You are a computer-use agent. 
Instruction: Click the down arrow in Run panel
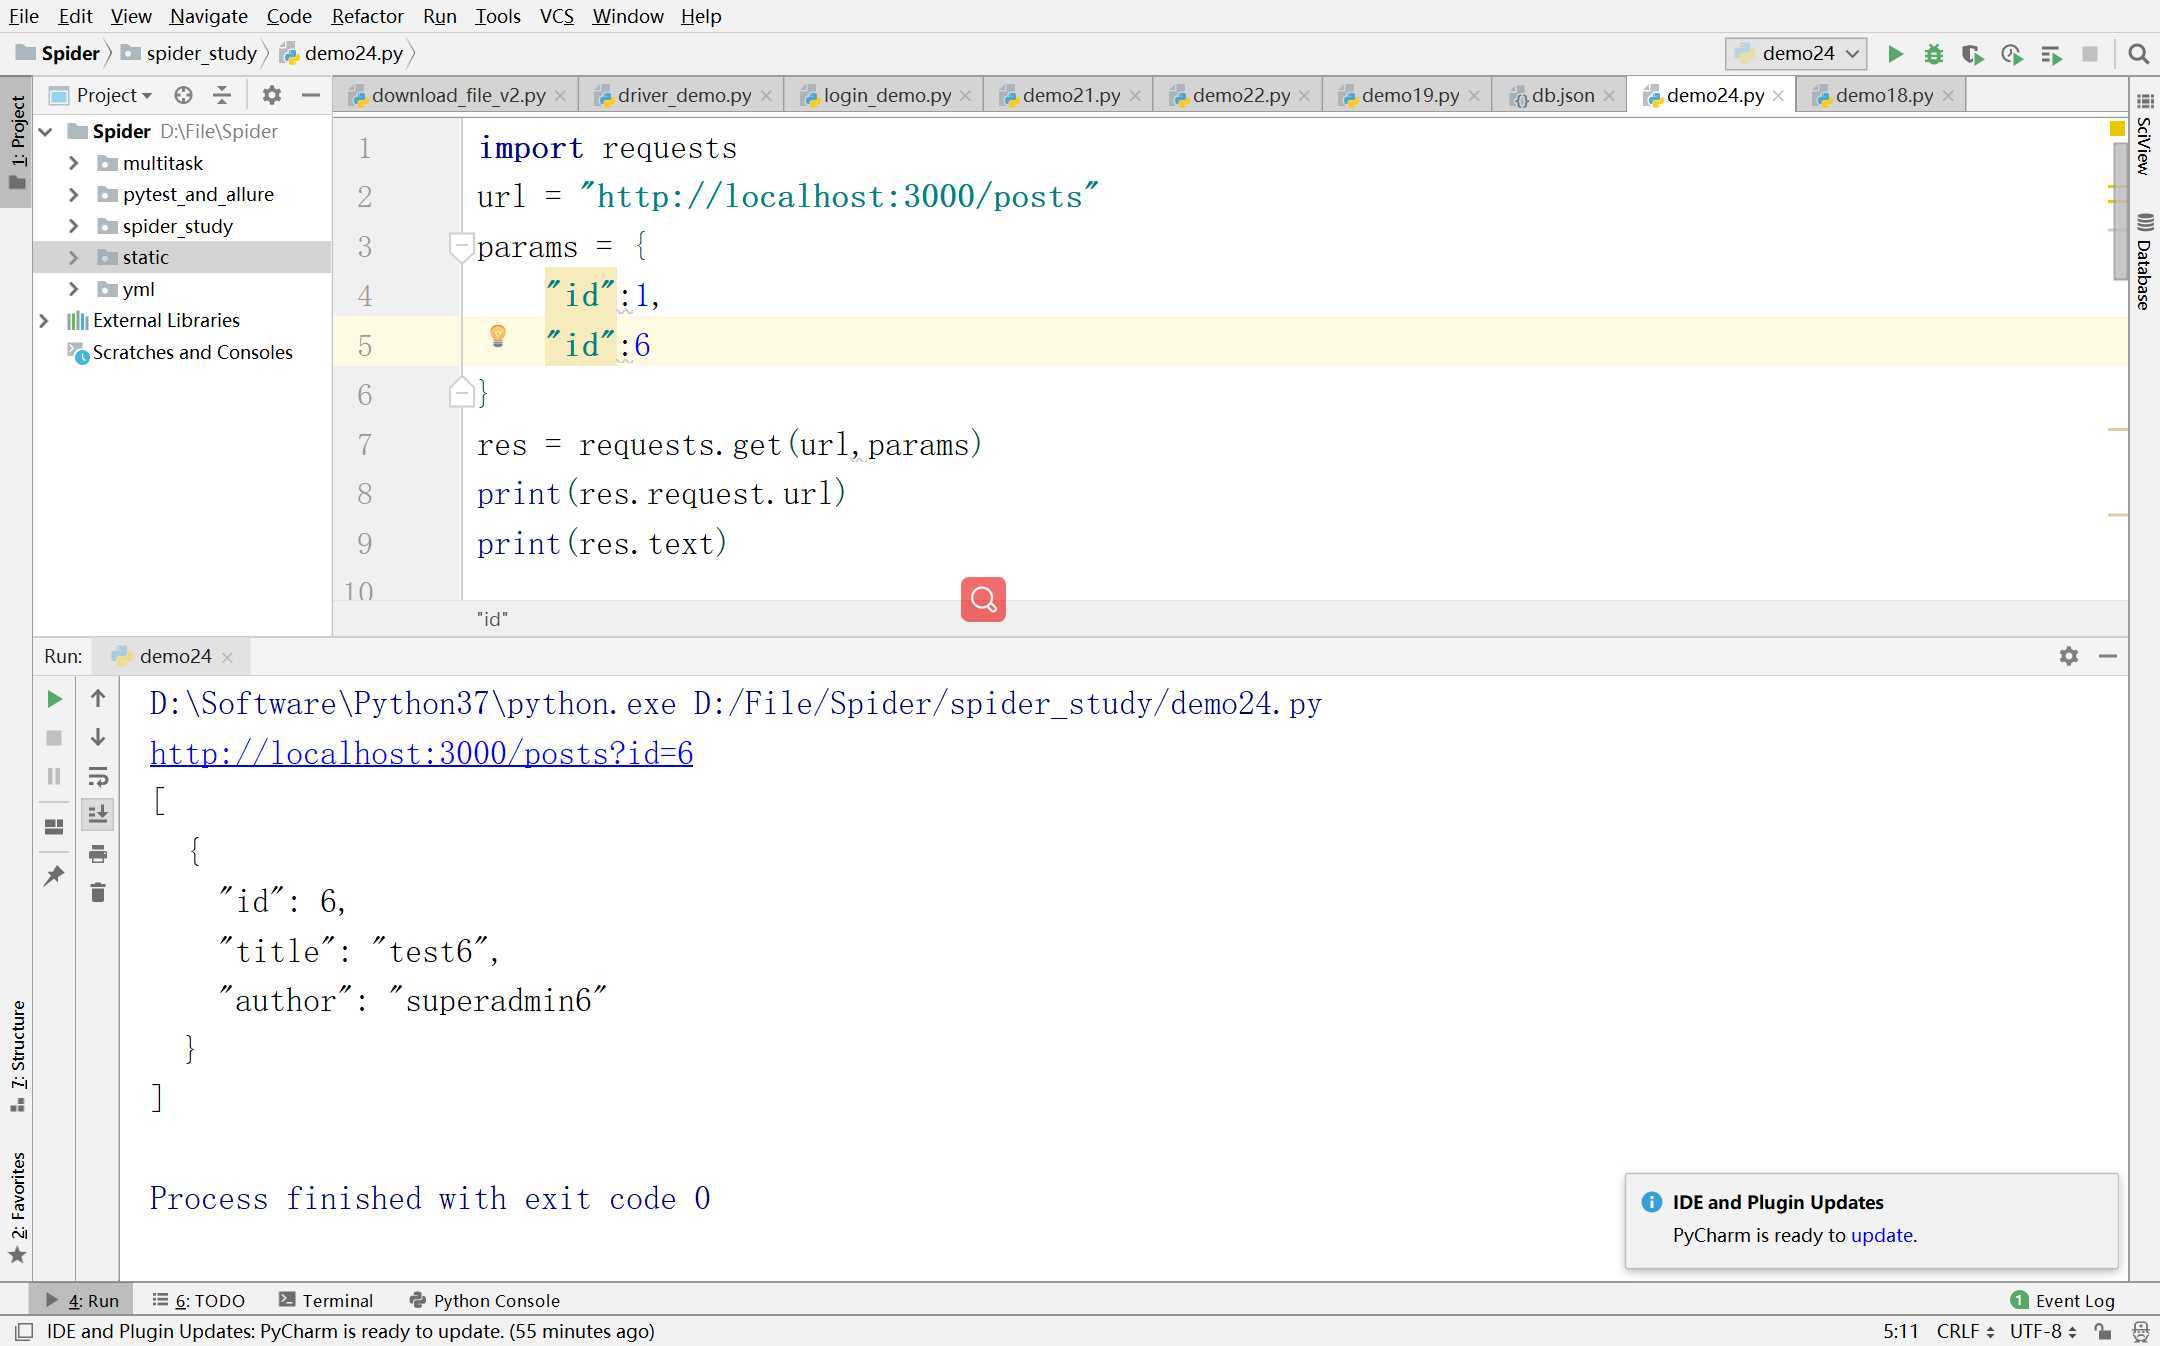point(98,738)
